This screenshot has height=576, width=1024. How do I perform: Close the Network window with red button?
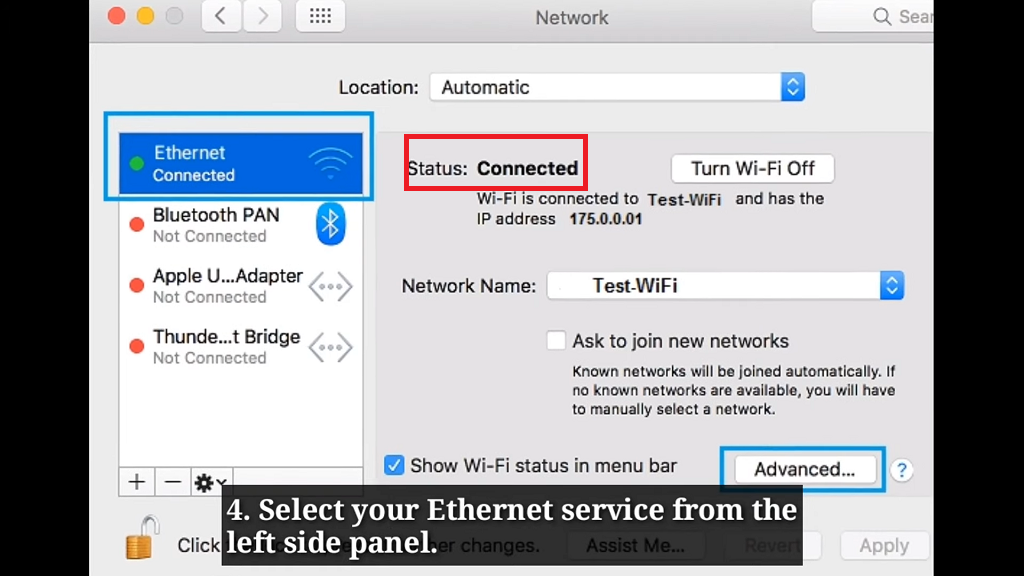click(117, 16)
